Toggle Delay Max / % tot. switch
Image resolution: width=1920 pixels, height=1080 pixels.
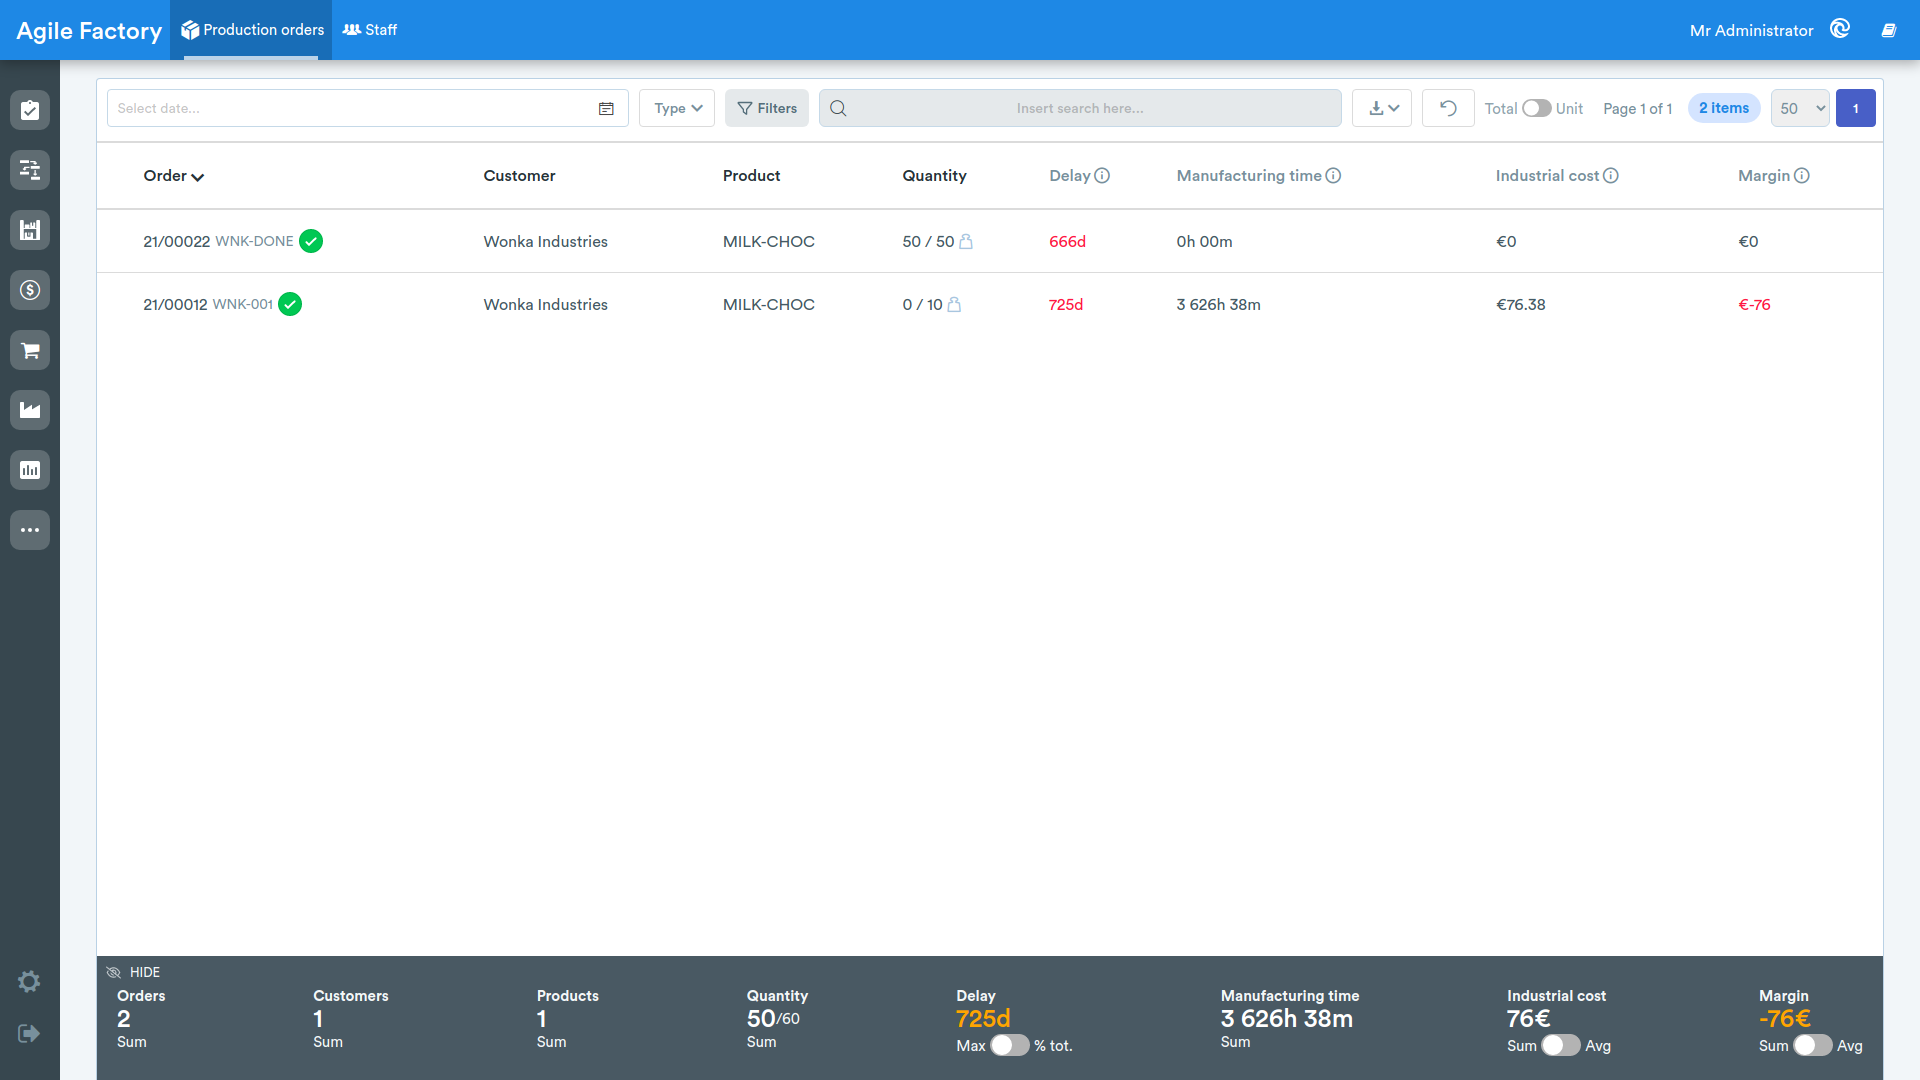1010,1045
